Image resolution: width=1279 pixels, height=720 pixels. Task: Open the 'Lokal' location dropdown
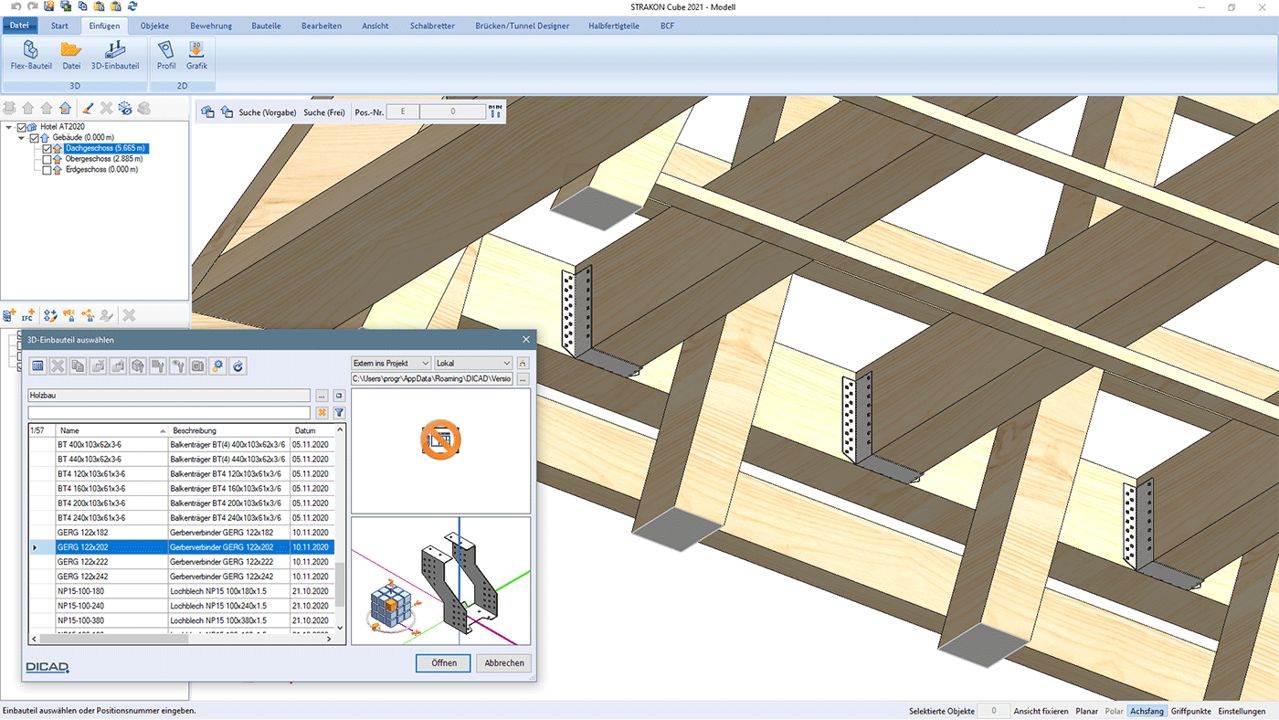point(473,363)
